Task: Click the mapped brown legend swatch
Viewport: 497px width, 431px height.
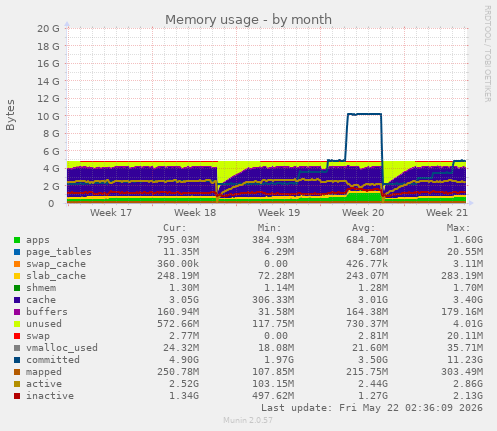Action: [x=17, y=372]
